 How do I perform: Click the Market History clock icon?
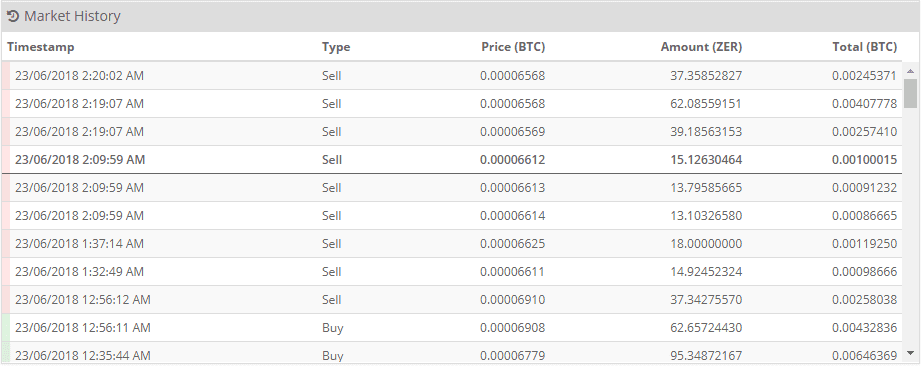[13, 16]
